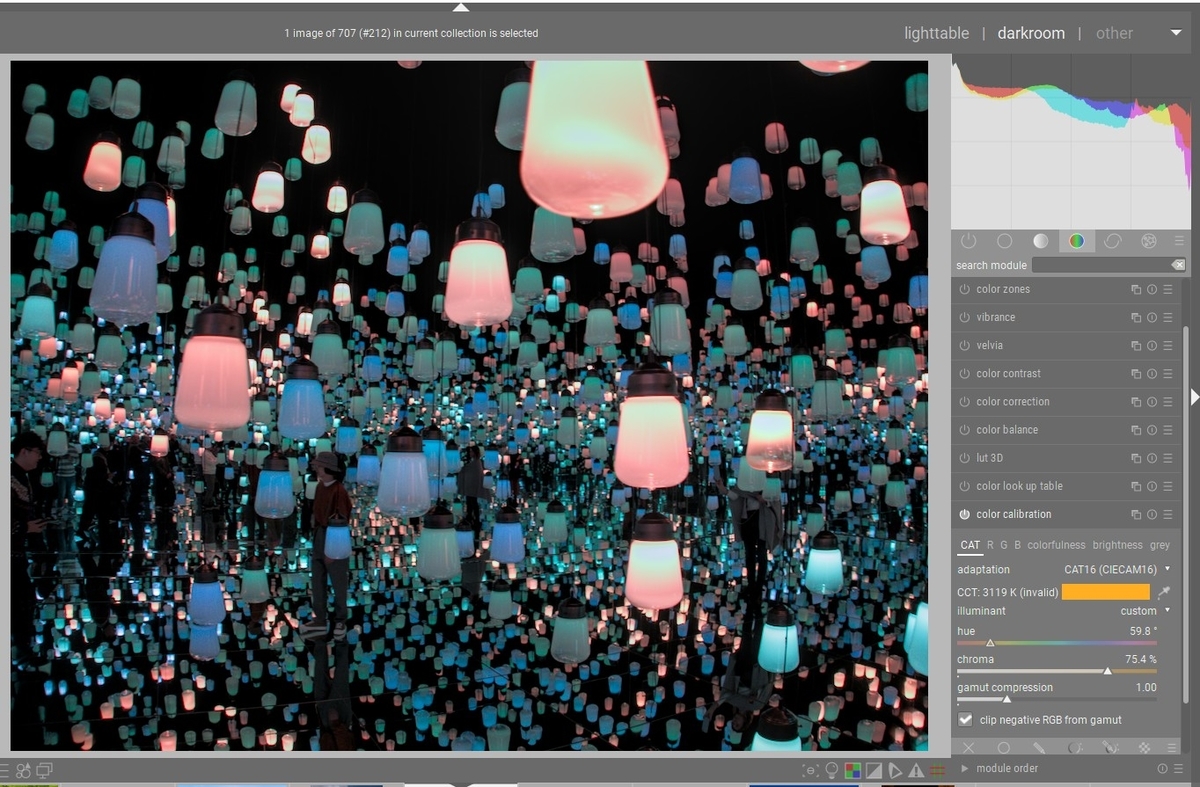Enable the color contrast module
The image size is (1200, 787).
coord(965,373)
